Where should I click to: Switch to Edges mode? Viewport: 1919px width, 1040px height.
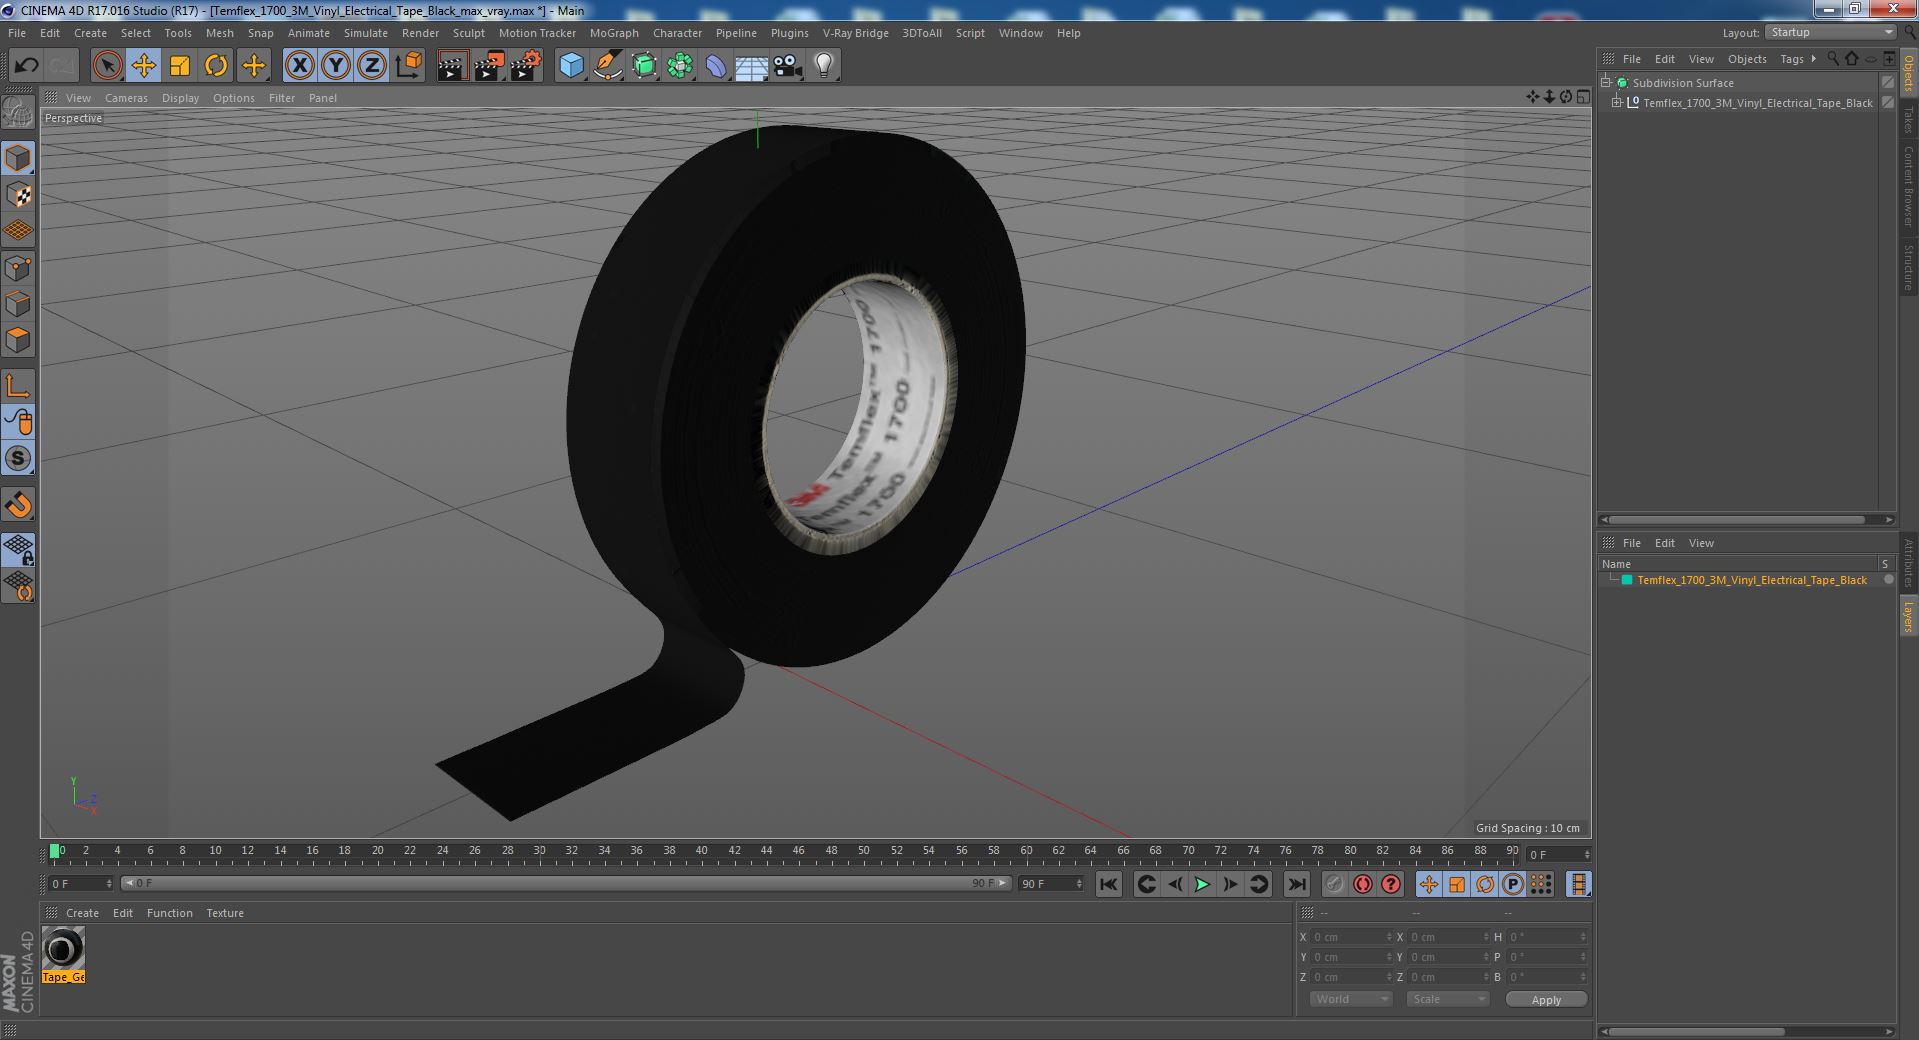tap(18, 304)
